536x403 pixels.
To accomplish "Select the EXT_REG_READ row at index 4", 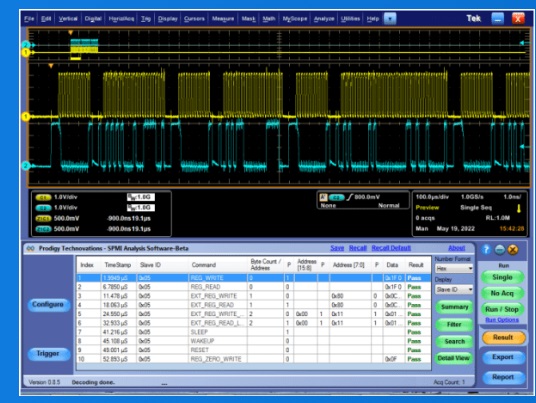I will pos(254,305).
